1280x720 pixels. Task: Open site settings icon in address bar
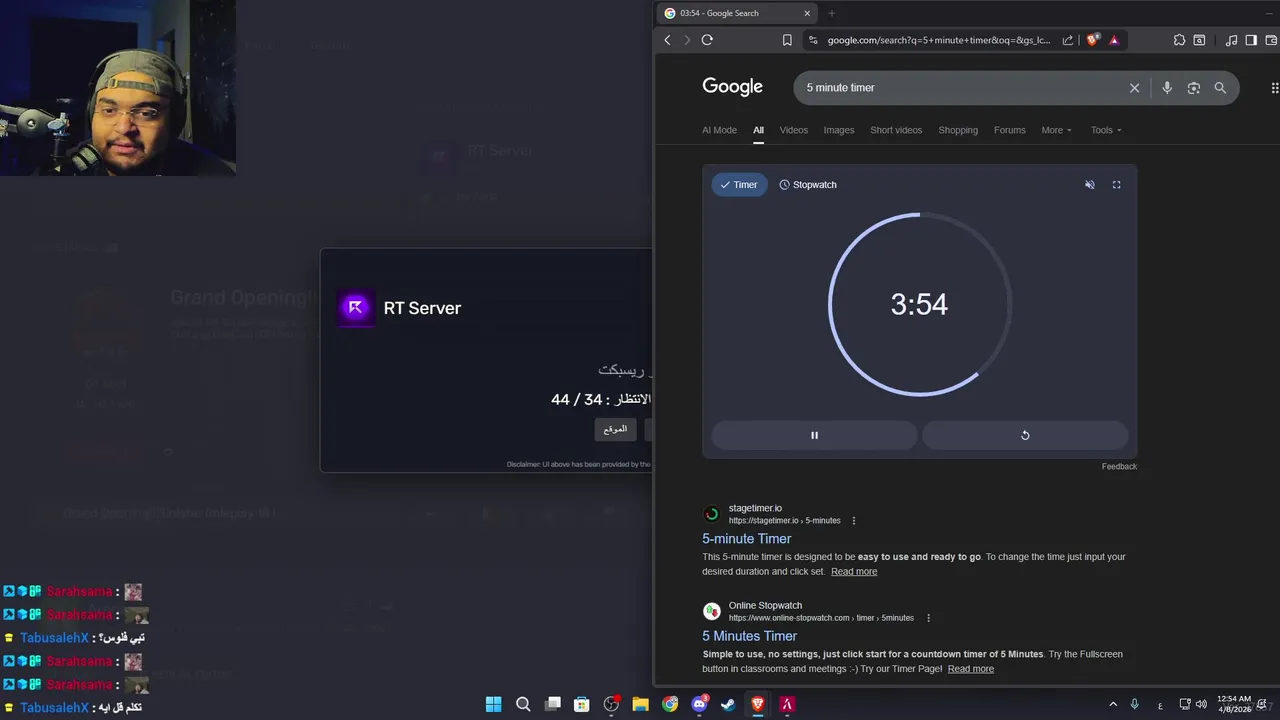[813, 40]
